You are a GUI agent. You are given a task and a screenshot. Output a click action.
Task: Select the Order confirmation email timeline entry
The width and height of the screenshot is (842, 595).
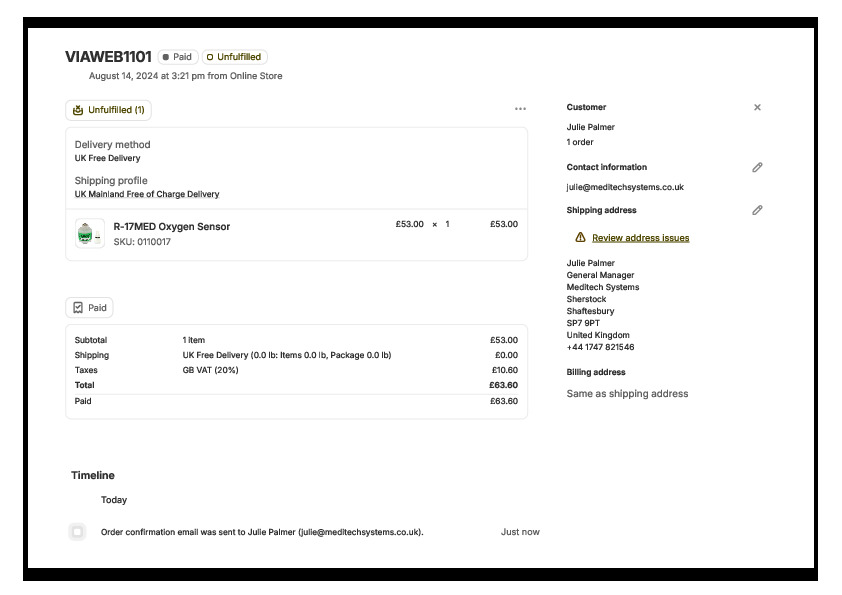click(x=262, y=532)
